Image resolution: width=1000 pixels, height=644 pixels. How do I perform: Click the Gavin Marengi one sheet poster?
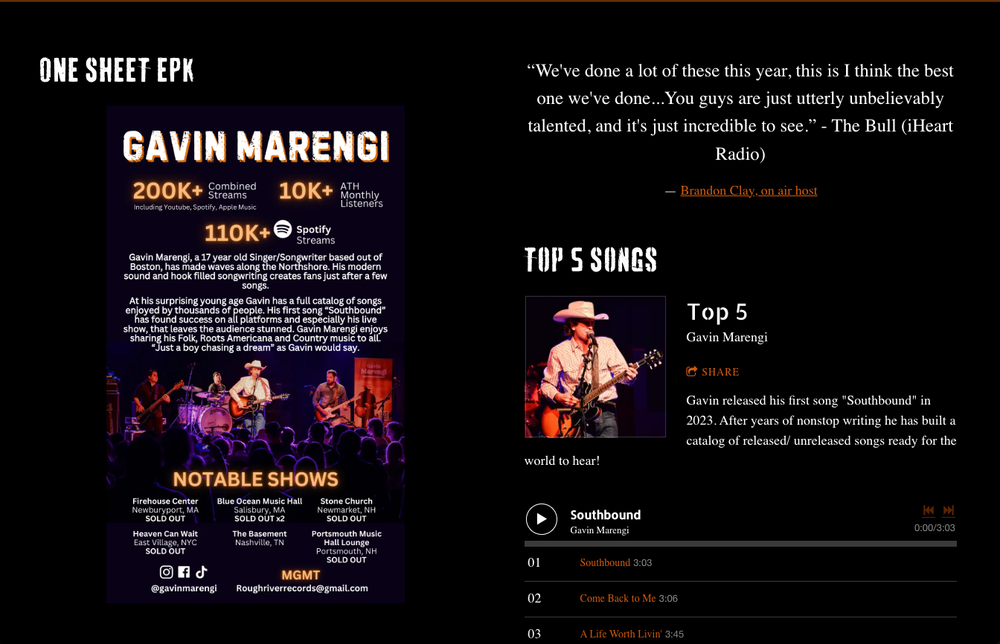click(256, 355)
